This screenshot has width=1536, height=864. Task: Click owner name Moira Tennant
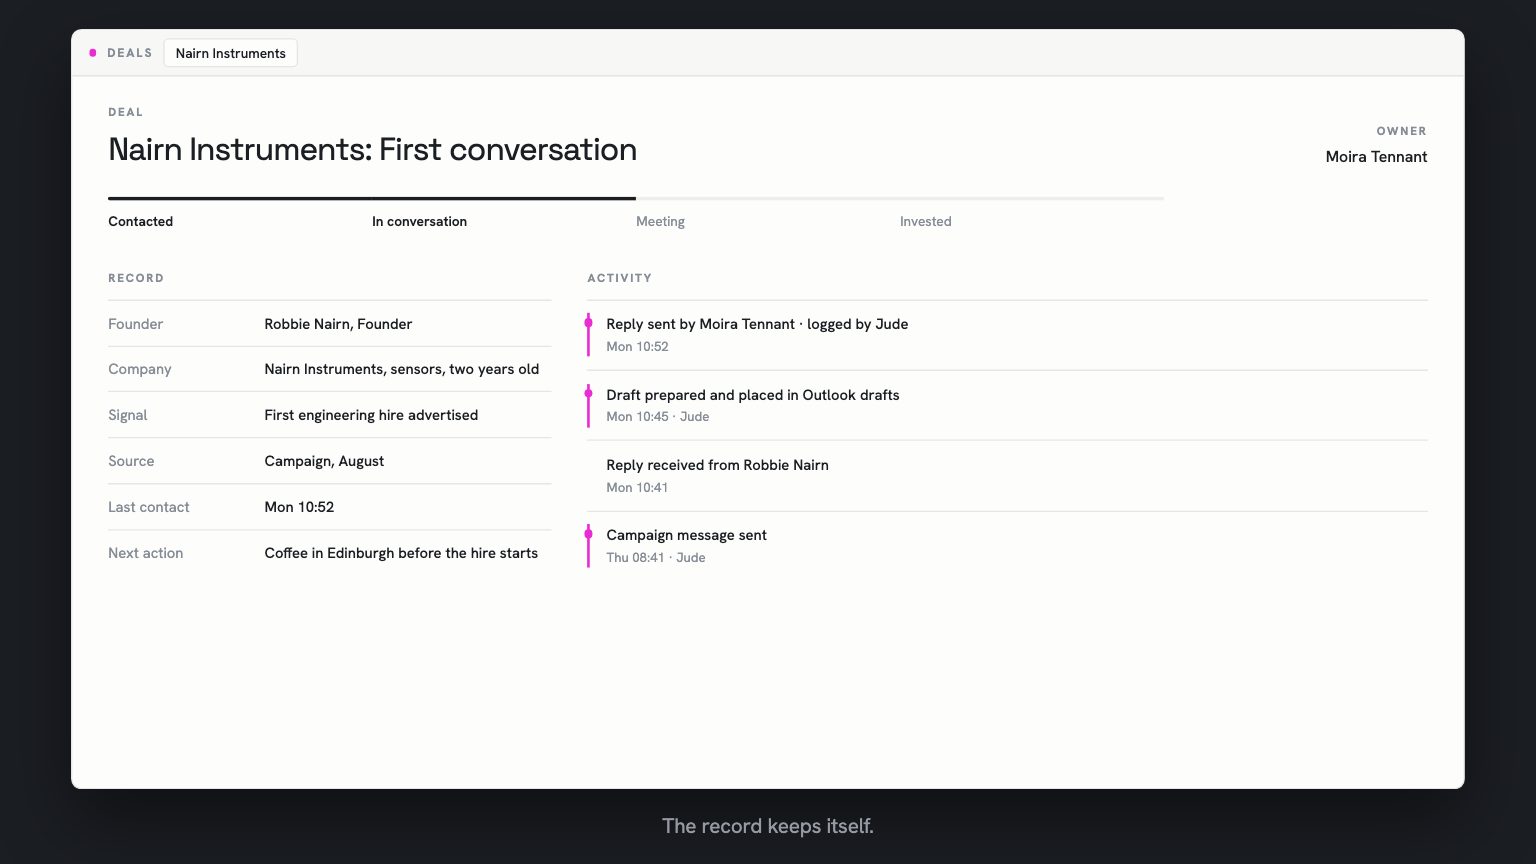[1376, 156]
